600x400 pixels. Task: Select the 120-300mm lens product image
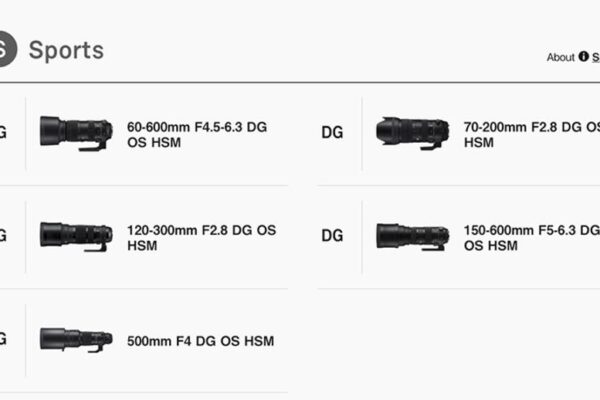coord(76,236)
